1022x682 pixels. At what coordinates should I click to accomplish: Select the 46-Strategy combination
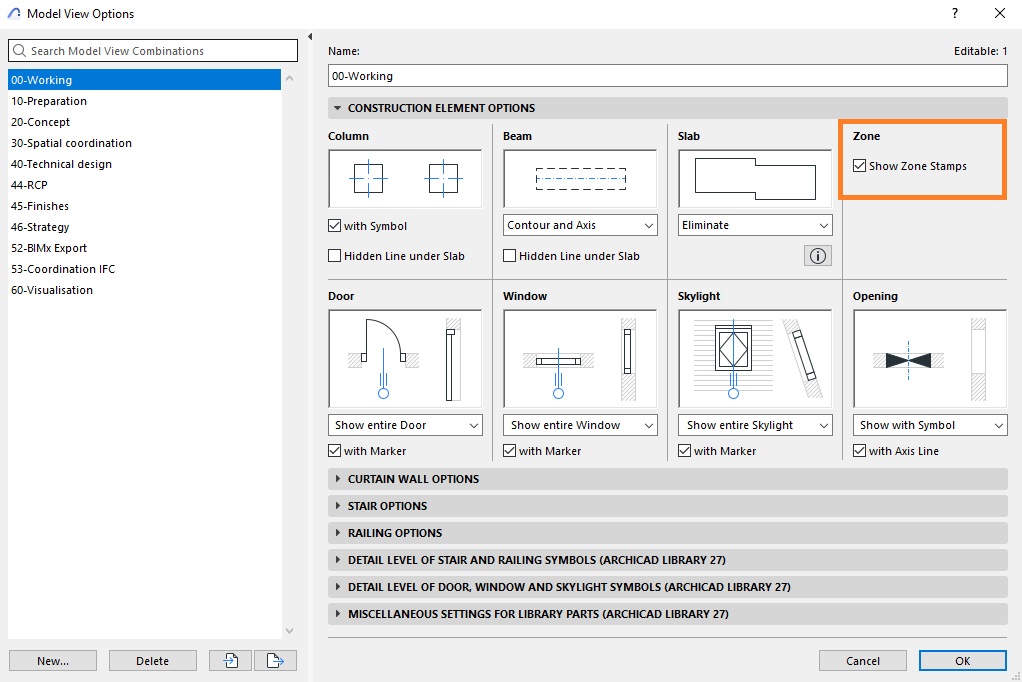tap(145, 227)
